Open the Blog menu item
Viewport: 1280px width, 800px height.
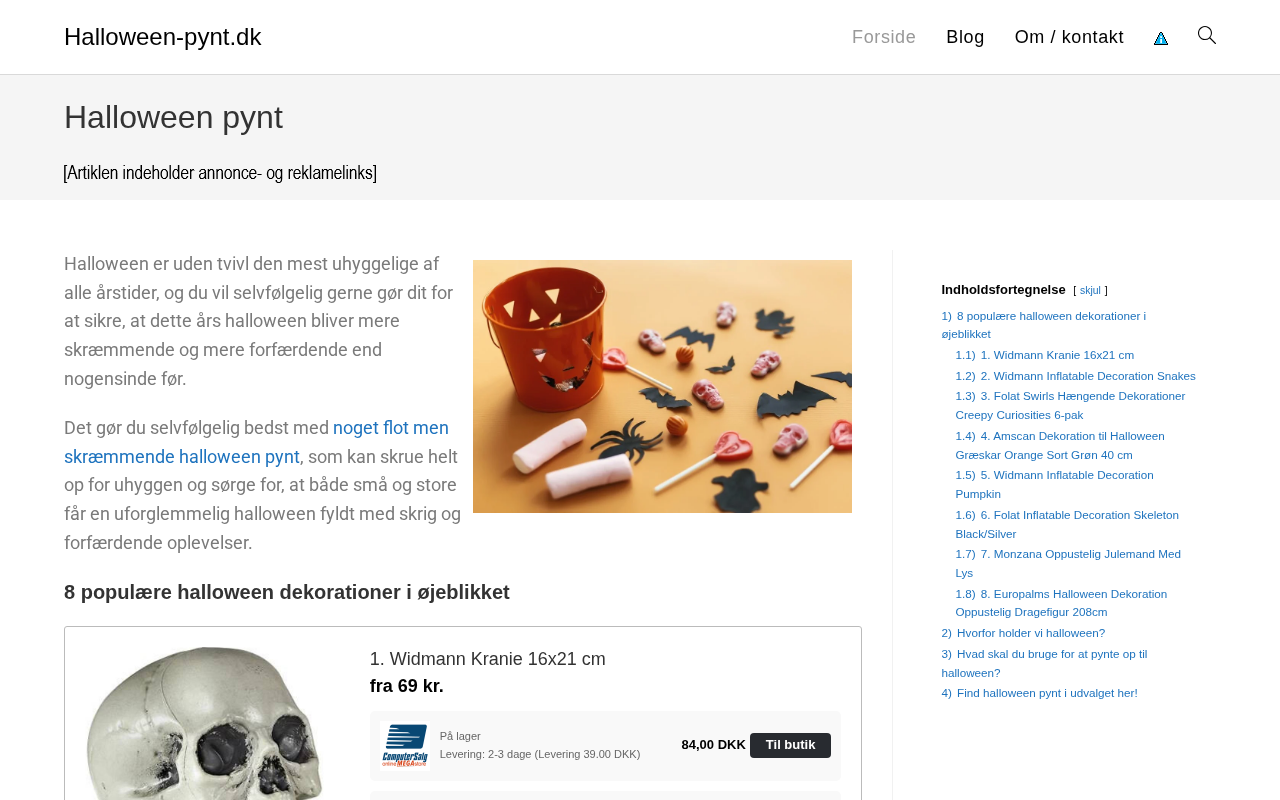pos(965,37)
